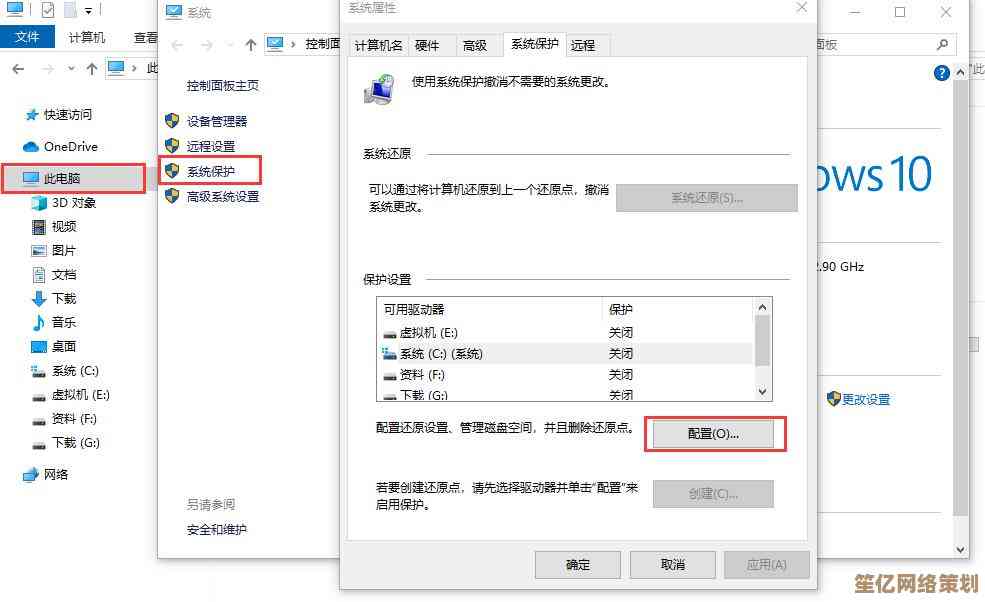Click the 远程设置 shield icon
This screenshot has height=602, width=985.
pos(172,146)
